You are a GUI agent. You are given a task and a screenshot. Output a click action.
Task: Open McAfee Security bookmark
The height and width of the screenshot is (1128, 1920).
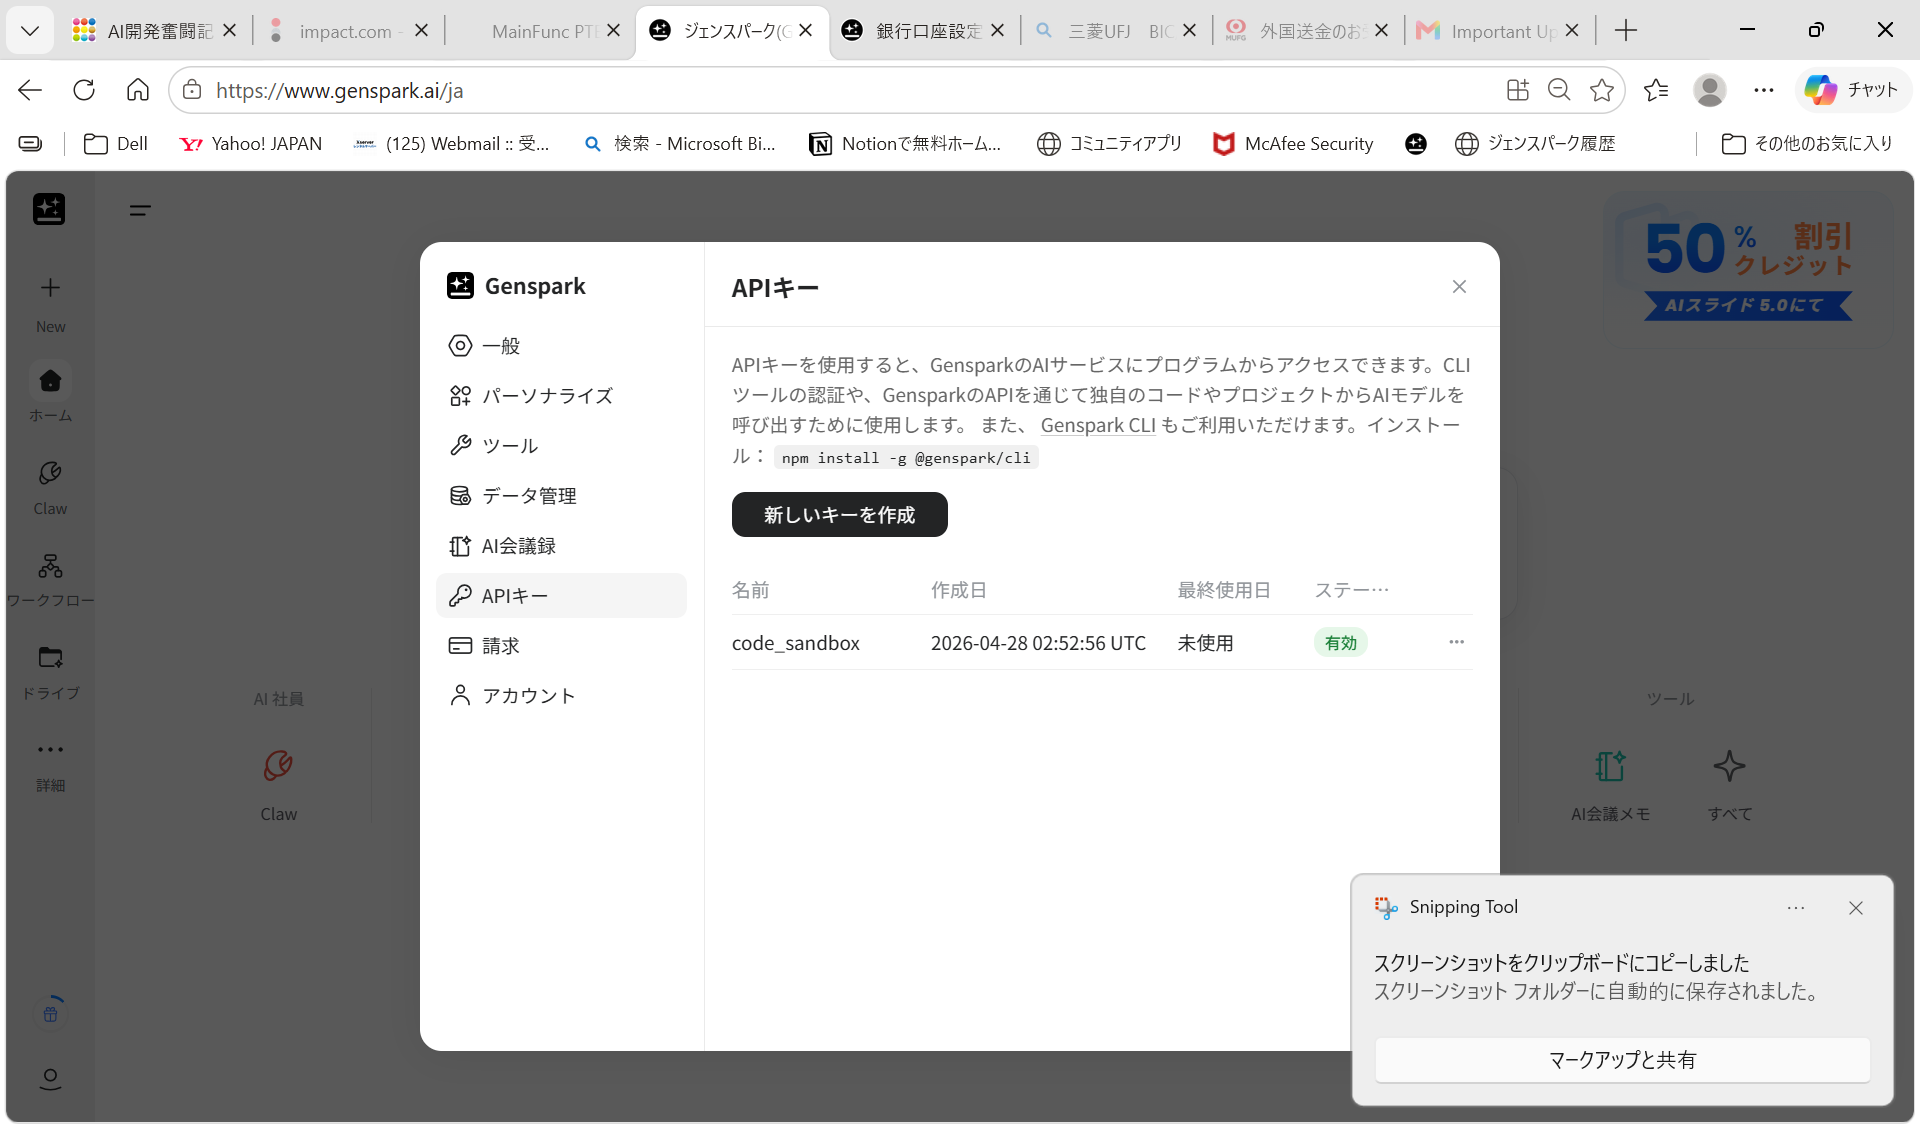pos(1293,144)
